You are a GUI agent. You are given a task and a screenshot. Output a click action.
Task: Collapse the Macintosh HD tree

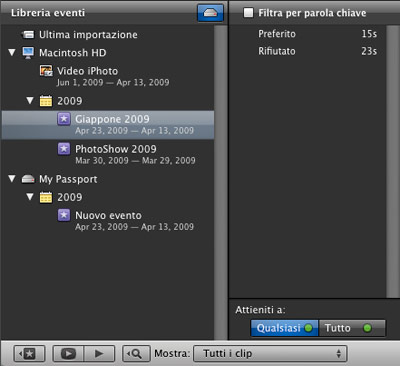[x=12, y=53]
